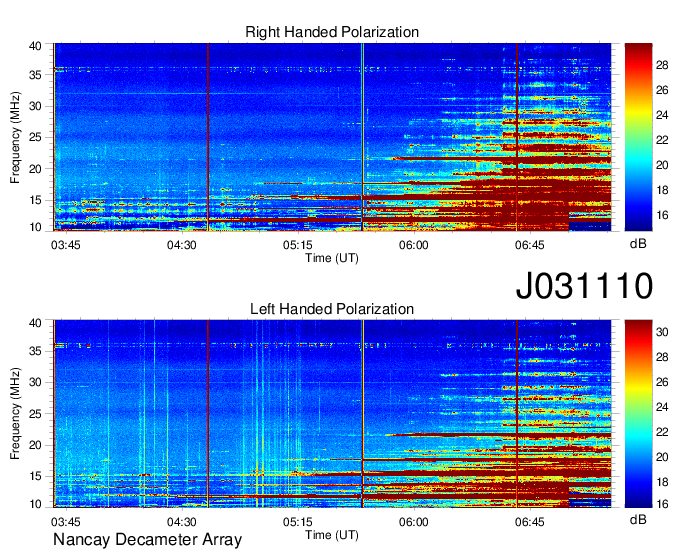The width and height of the screenshot is (680, 552).
Task: Click 05:15 time tick of Right Handed plot
Action: click(298, 245)
